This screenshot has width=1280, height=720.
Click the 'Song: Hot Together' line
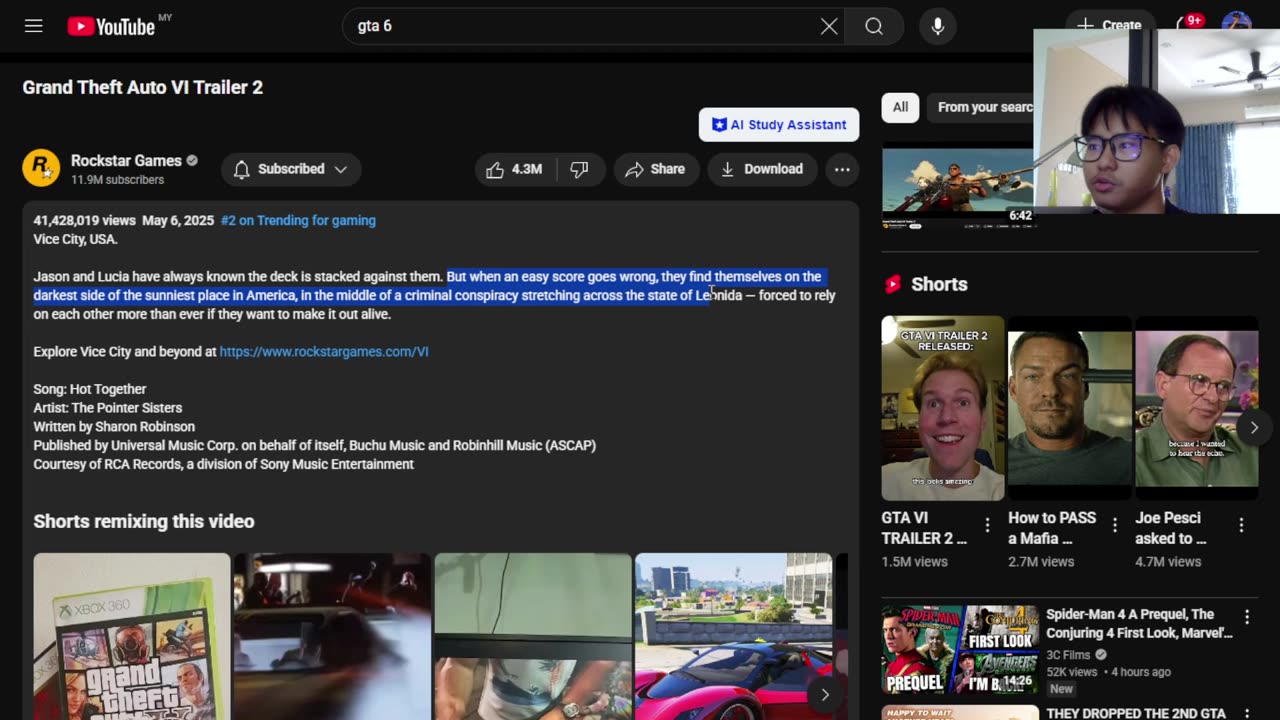[90, 389]
